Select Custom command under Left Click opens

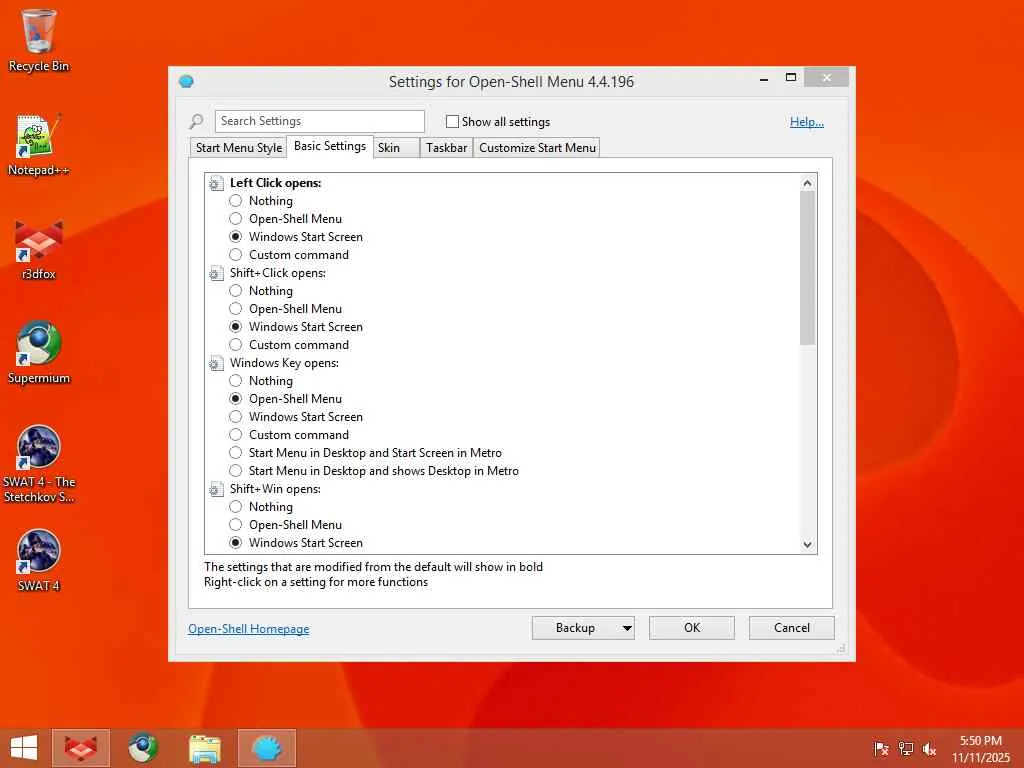(236, 255)
